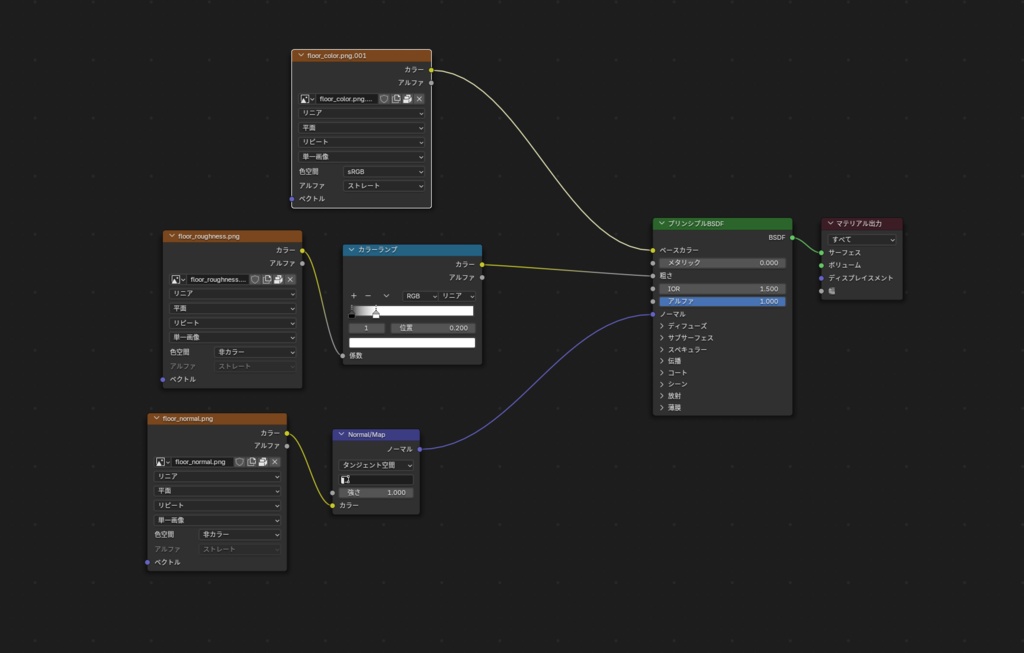The height and width of the screenshot is (653, 1024).
Task: Unlink image with X icon in floor_normal.png node
Action: [275, 462]
